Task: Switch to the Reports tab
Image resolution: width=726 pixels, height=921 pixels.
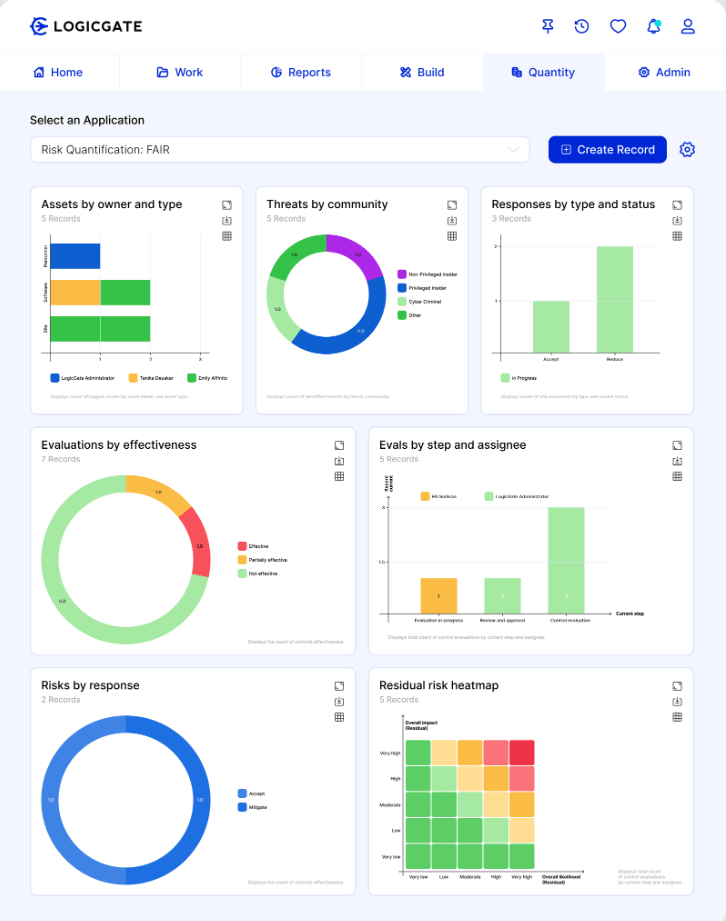Action: (x=301, y=72)
